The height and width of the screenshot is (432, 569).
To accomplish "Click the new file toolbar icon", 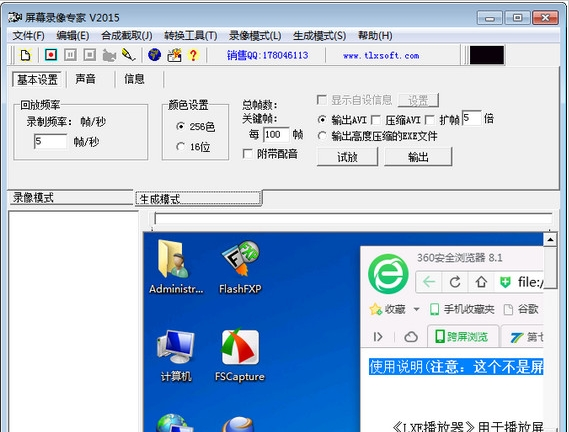I will point(26,55).
